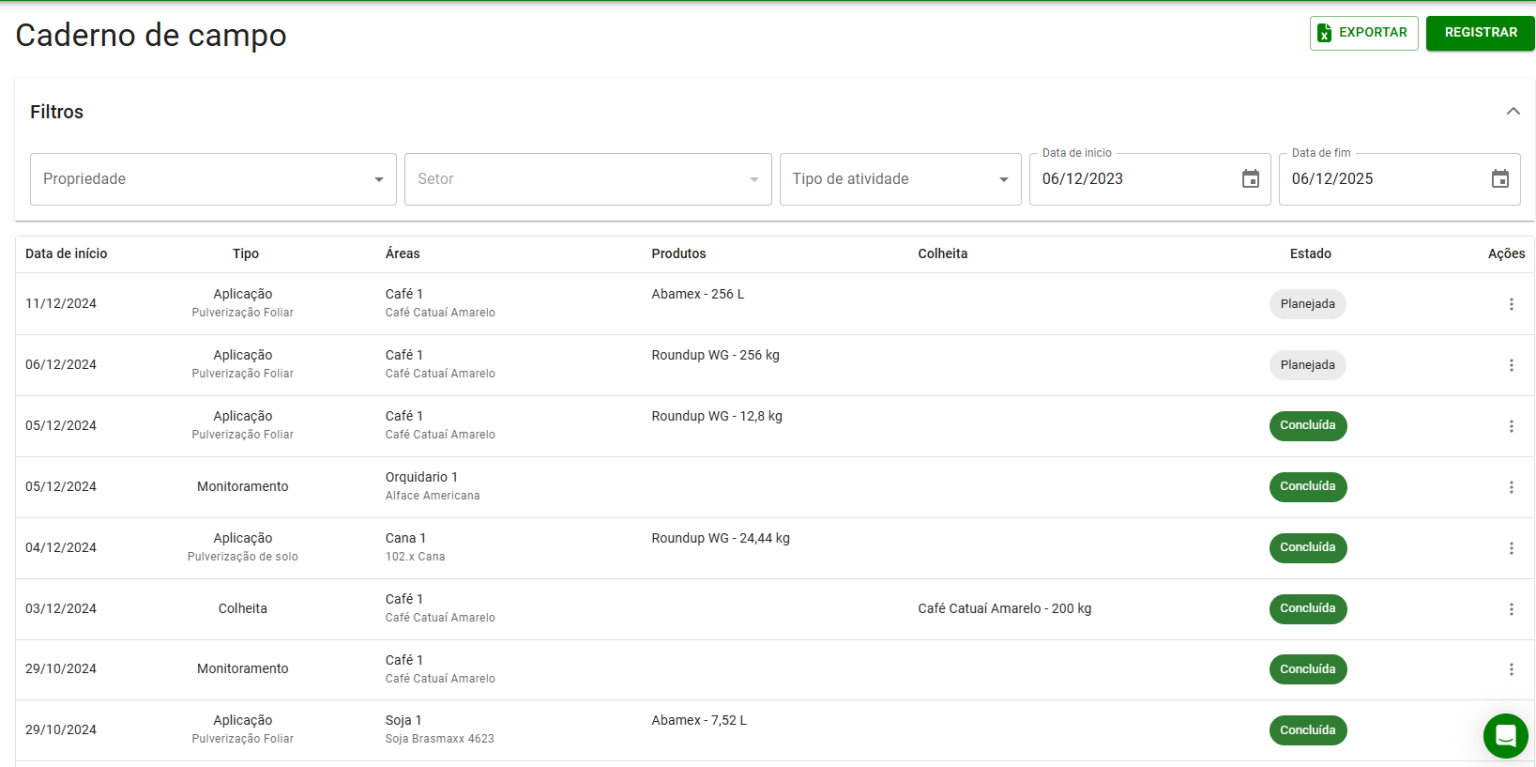This screenshot has width=1536, height=767.
Task: Click the Estado column header
Action: (1311, 254)
